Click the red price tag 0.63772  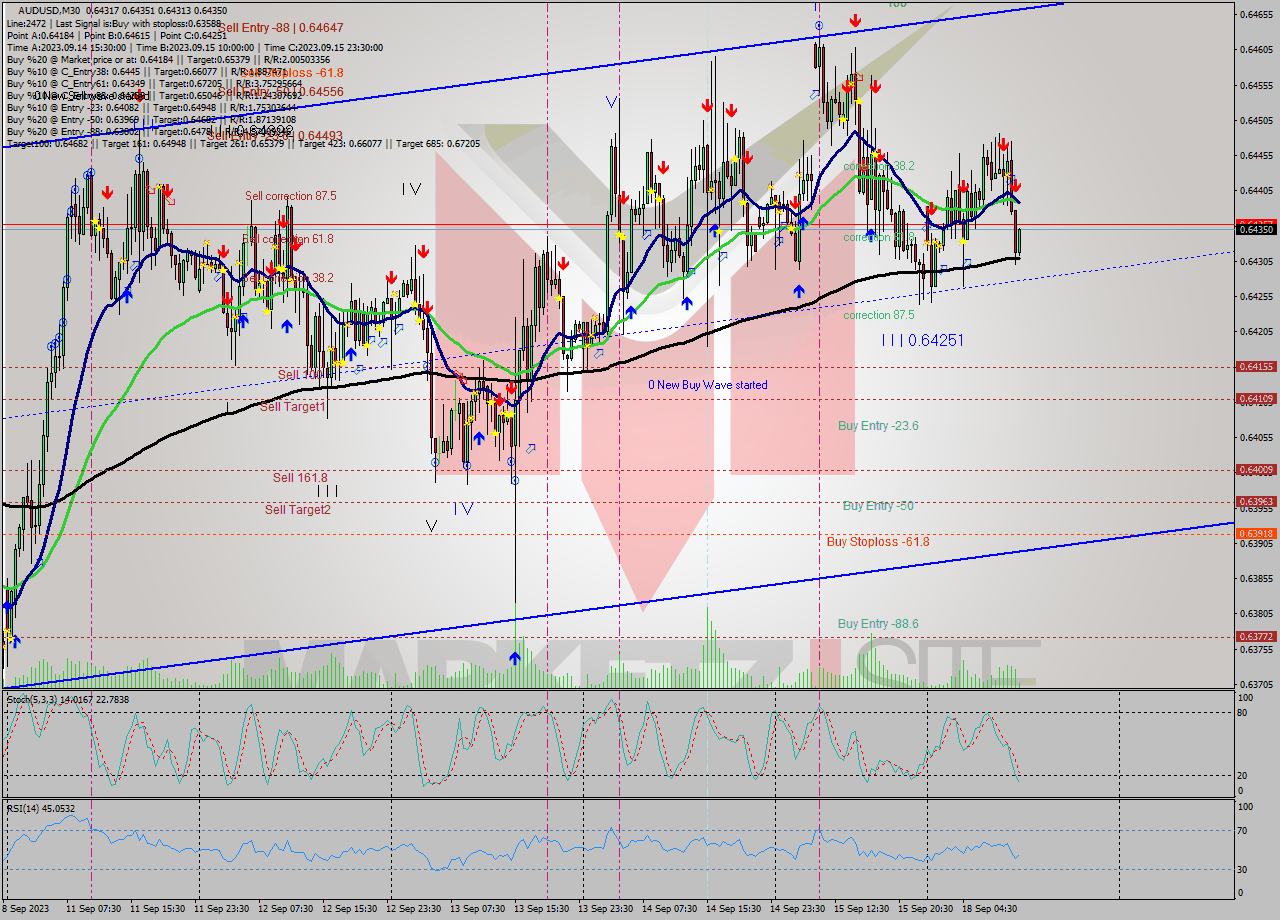coord(1257,637)
